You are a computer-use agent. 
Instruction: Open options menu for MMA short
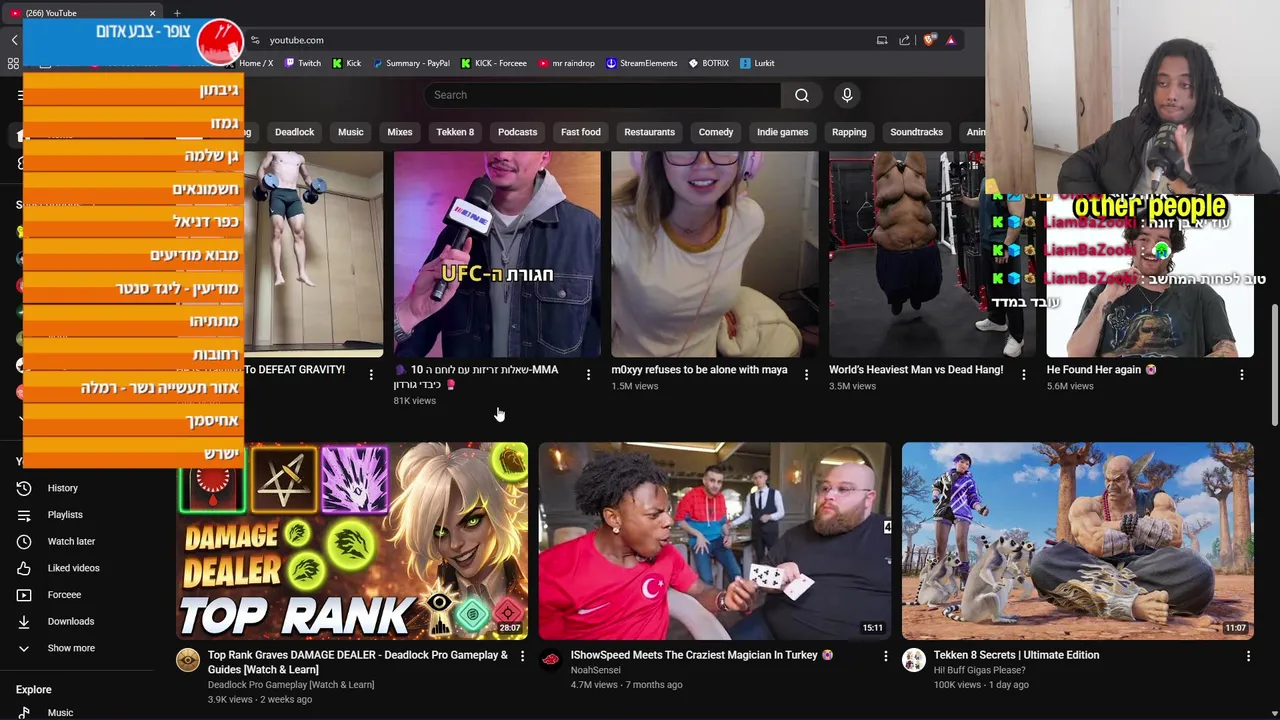(x=588, y=375)
